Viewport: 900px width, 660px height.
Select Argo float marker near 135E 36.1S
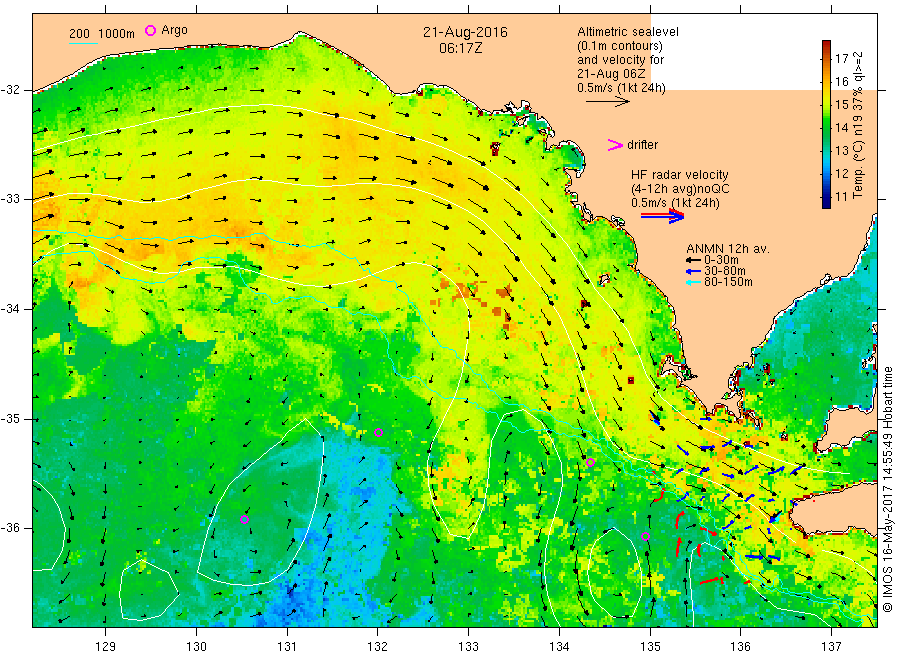click(x=645, y=537)
